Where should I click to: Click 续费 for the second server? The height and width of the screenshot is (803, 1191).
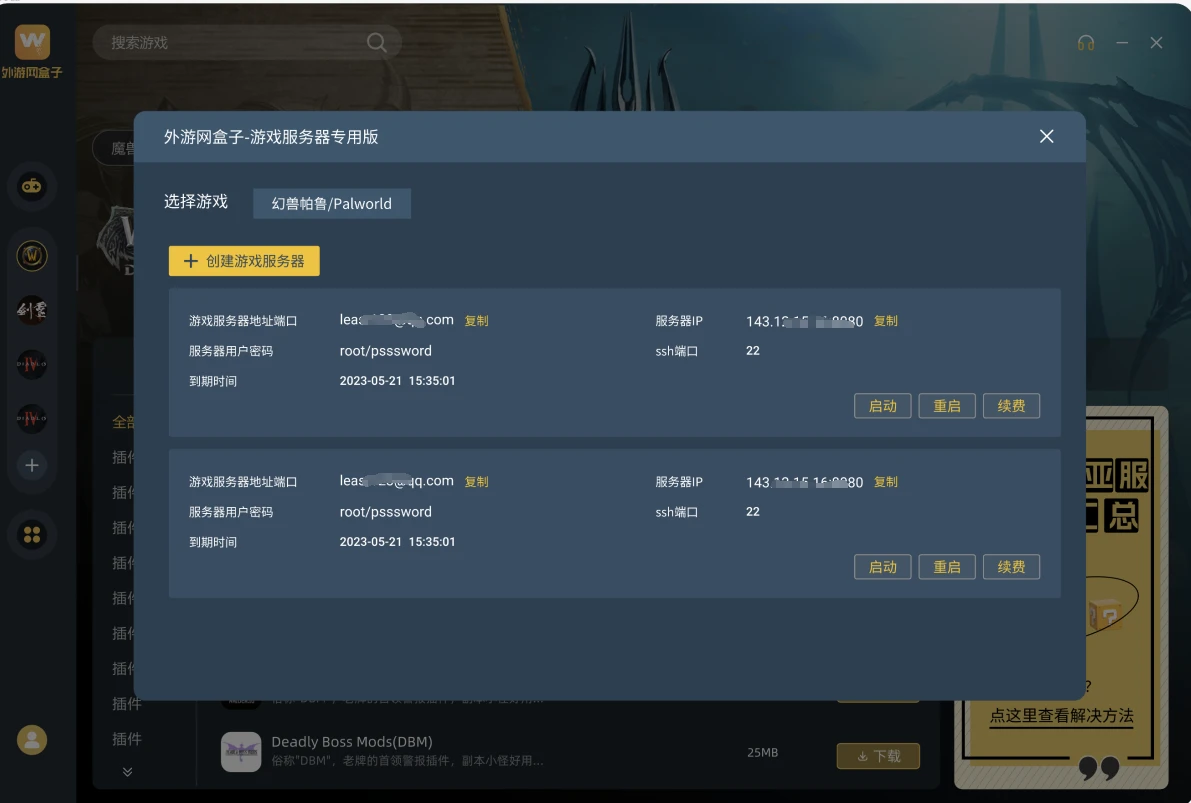click(1011, 567)
